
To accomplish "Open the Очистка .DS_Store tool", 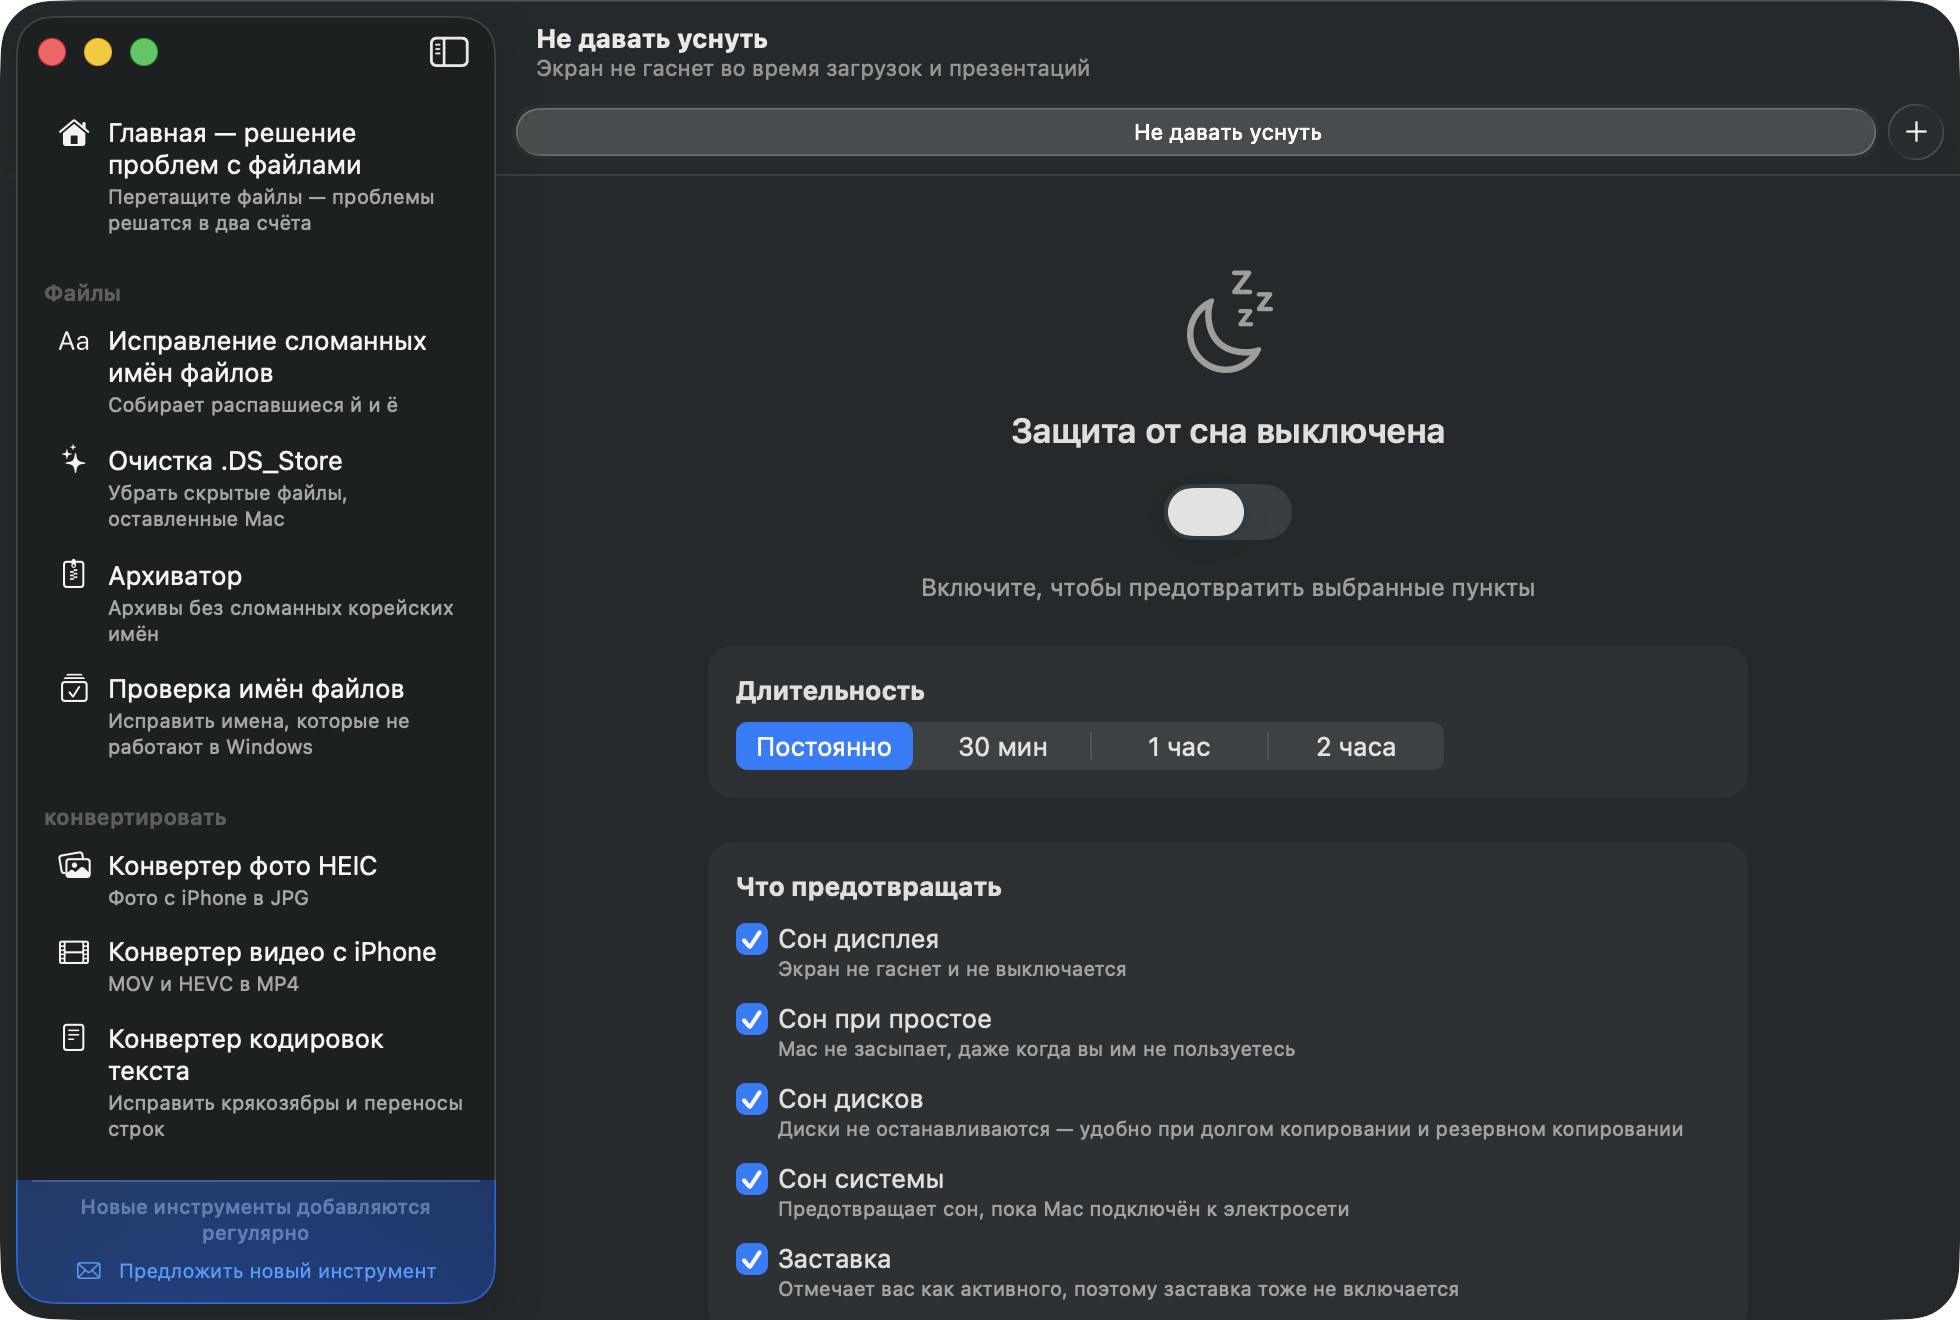I will [x=256, y=489].
